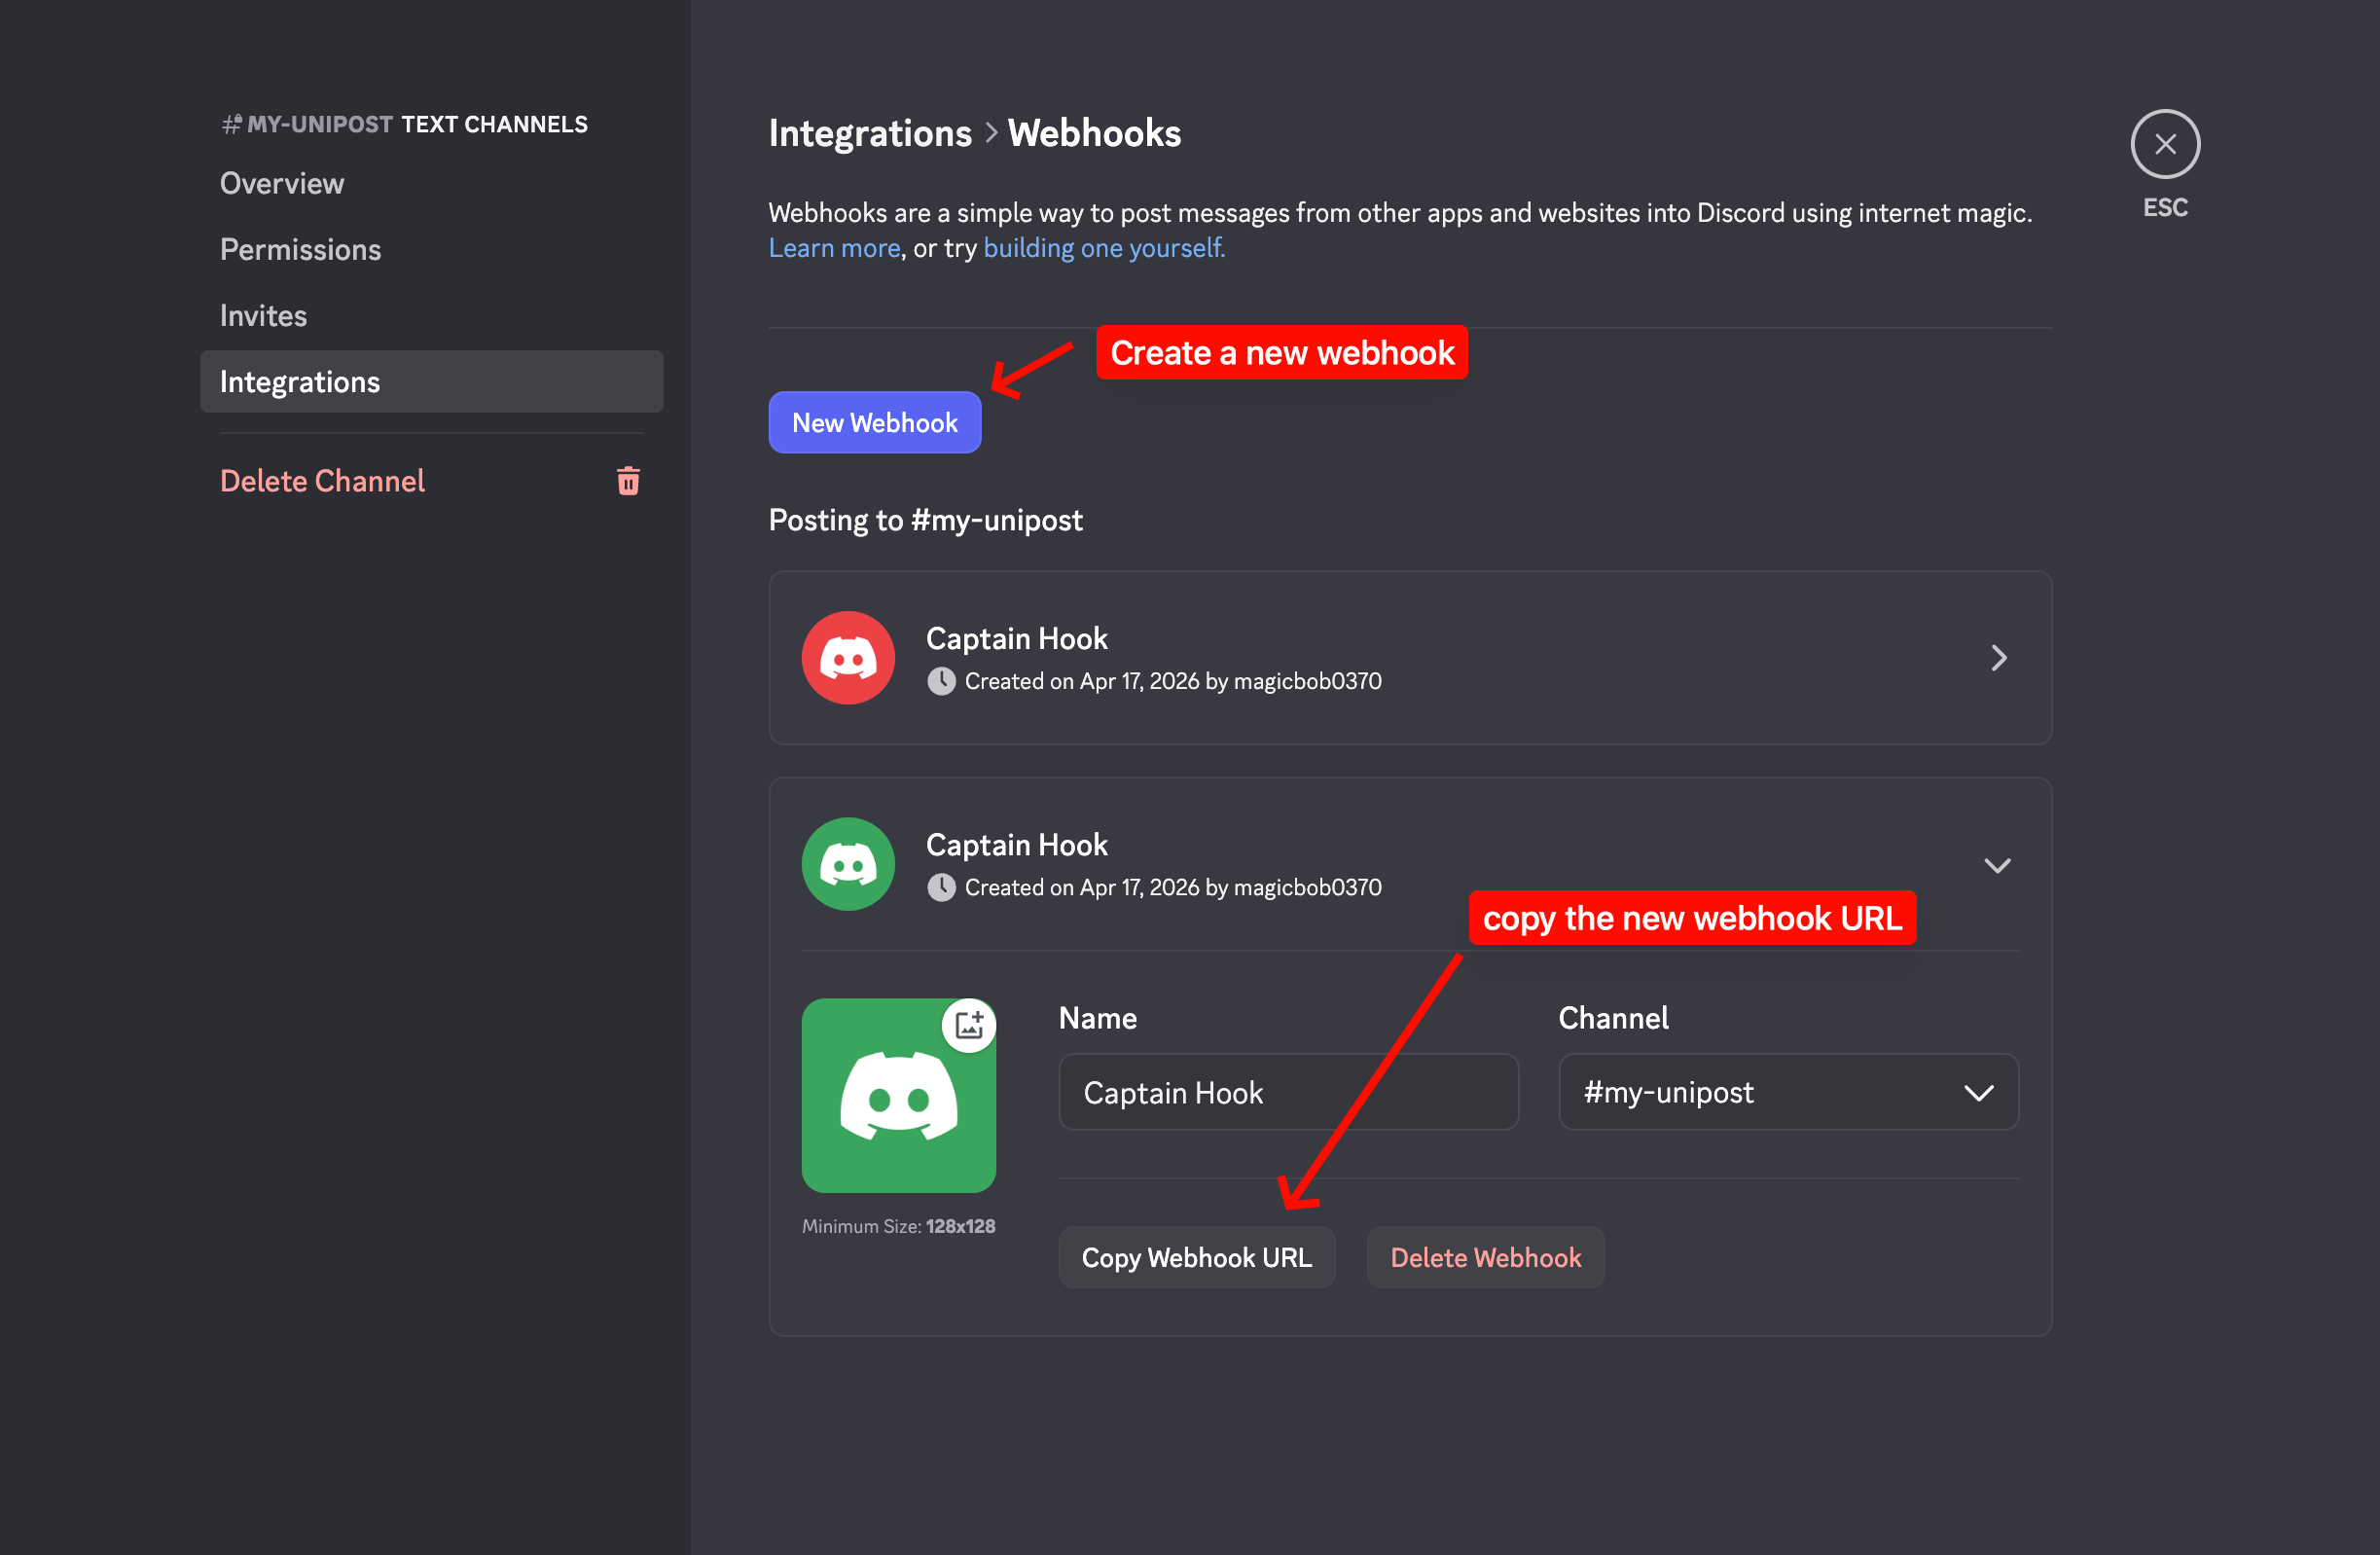Click the Copy Webhook URL button
This screenshot has width=2380, height=1555.
(1196, 1257)
